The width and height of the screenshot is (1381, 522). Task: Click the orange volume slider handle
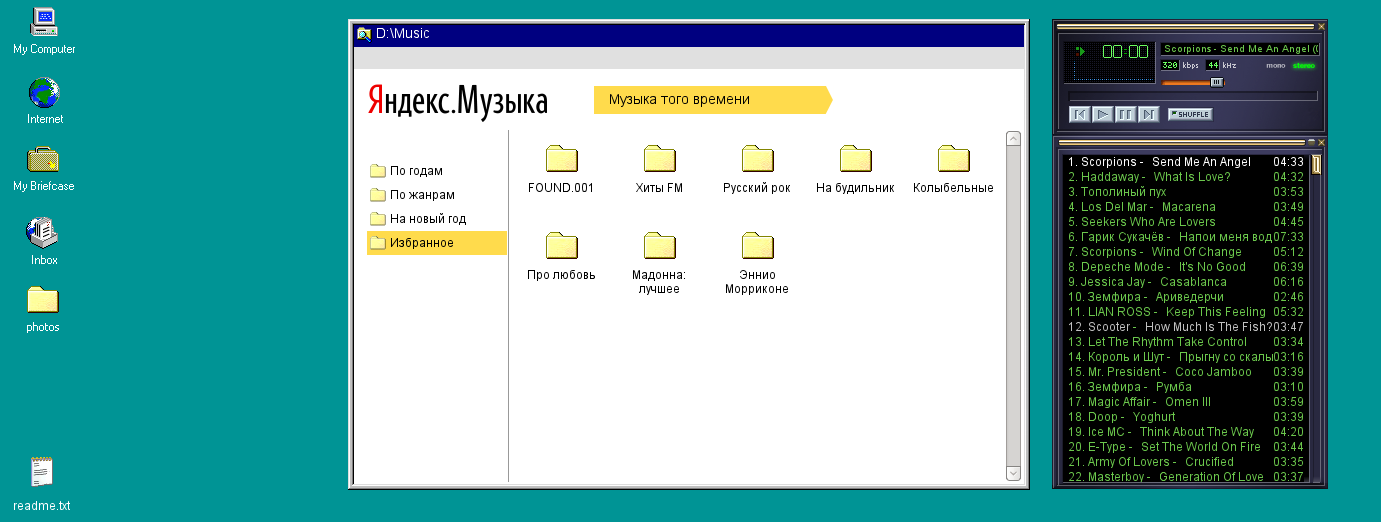pyautogui.click(x=1216, y=82)
